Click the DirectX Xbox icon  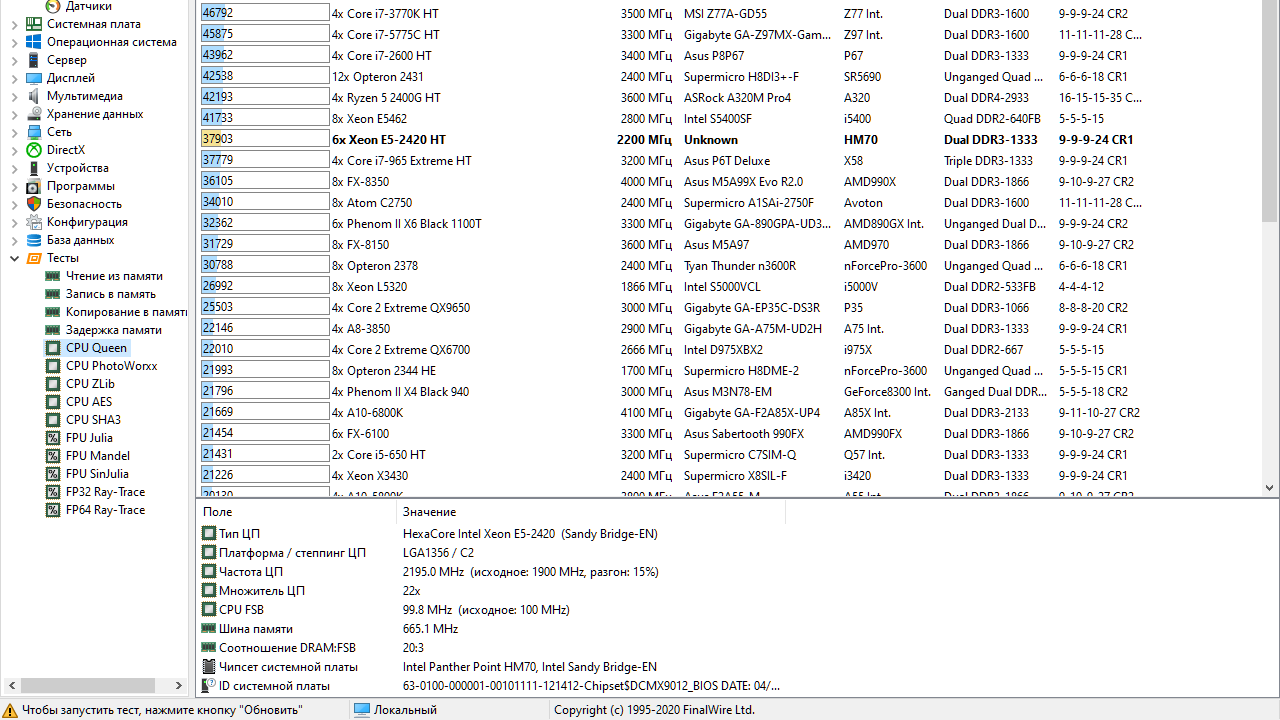click(34, 150)
